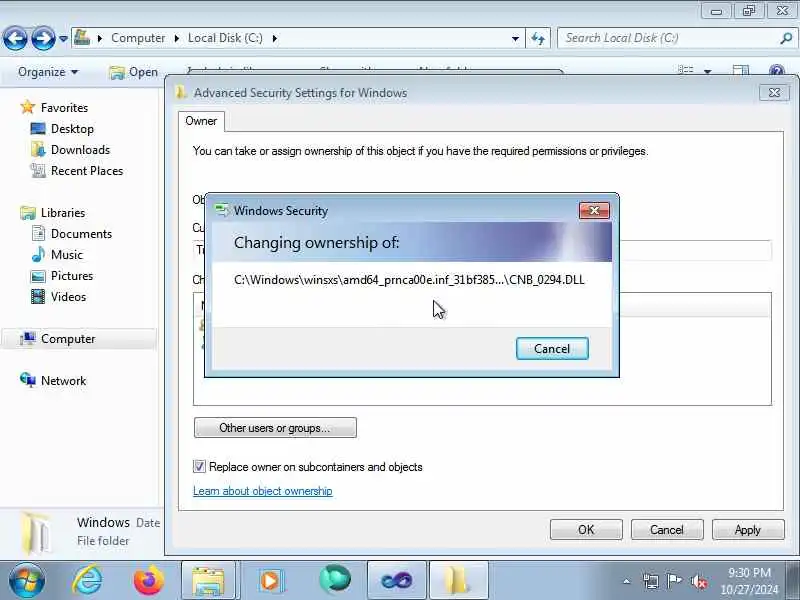Open Desktop in Favorites
This screenshot has width=800, height=600.
pyautogui.click(x=72, y=129)
